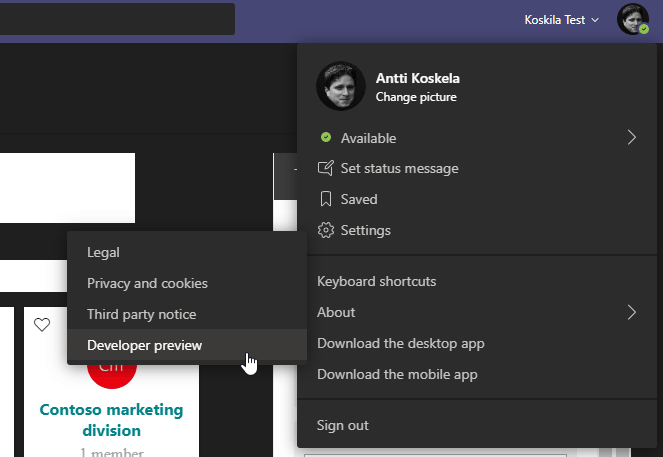Select Developer preview from About submenu
The height and width of the screenshot is (457, 663).
point(145,345)
